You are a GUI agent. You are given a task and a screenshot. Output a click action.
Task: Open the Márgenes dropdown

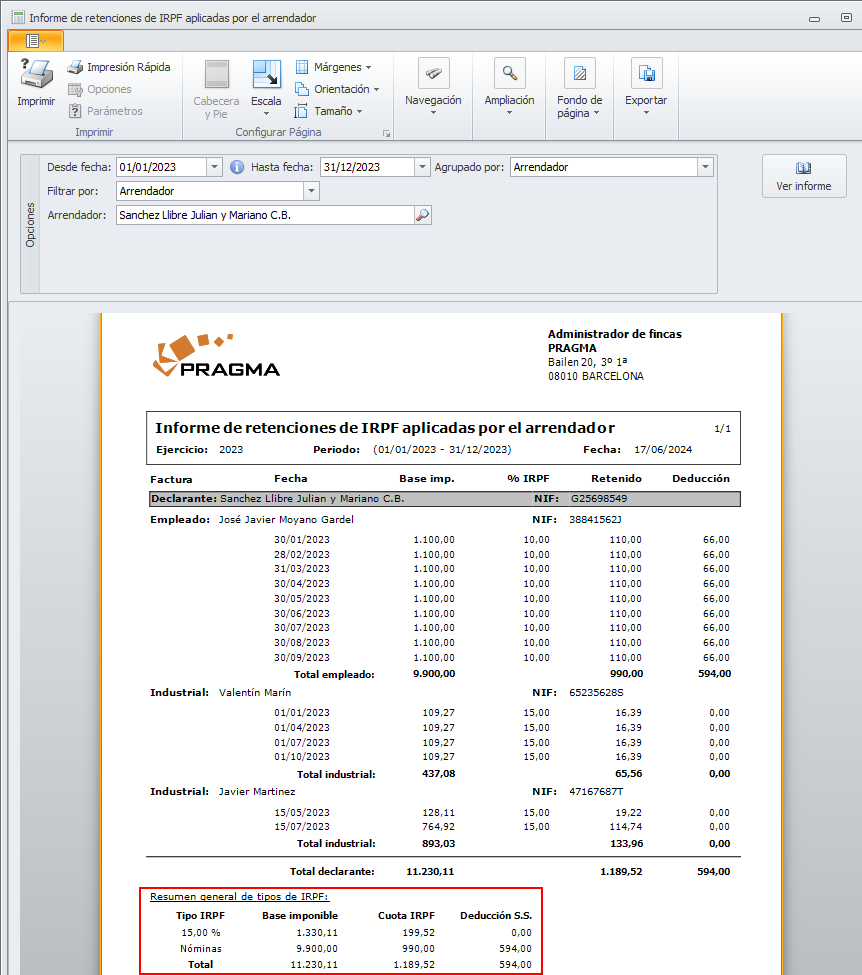pos(333,67)
